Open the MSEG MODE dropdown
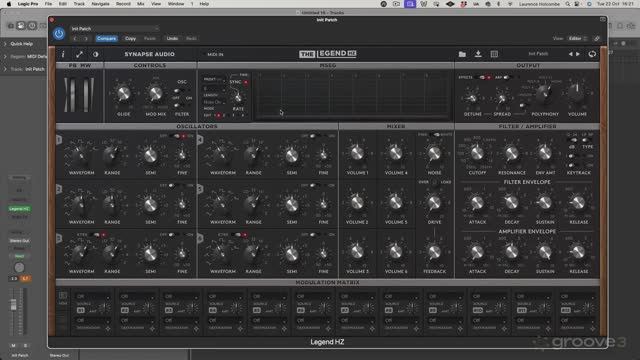This screenshot has height=360, width=640. pyautogui.click(x=214, y=102)
